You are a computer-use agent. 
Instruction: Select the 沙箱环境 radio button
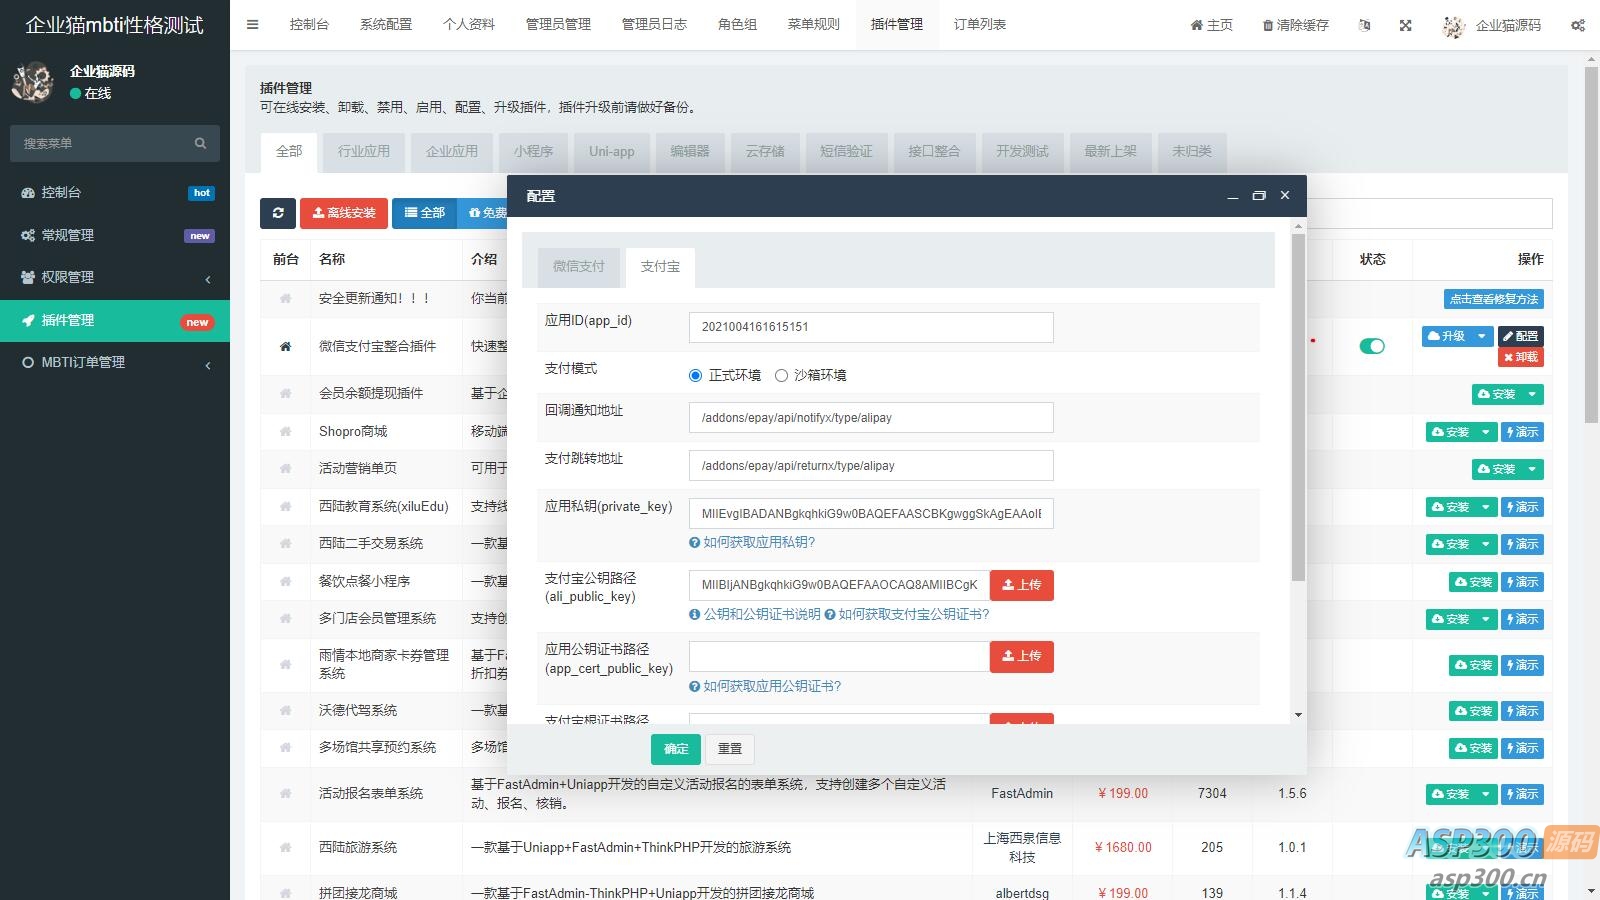(x=782, y=375)
